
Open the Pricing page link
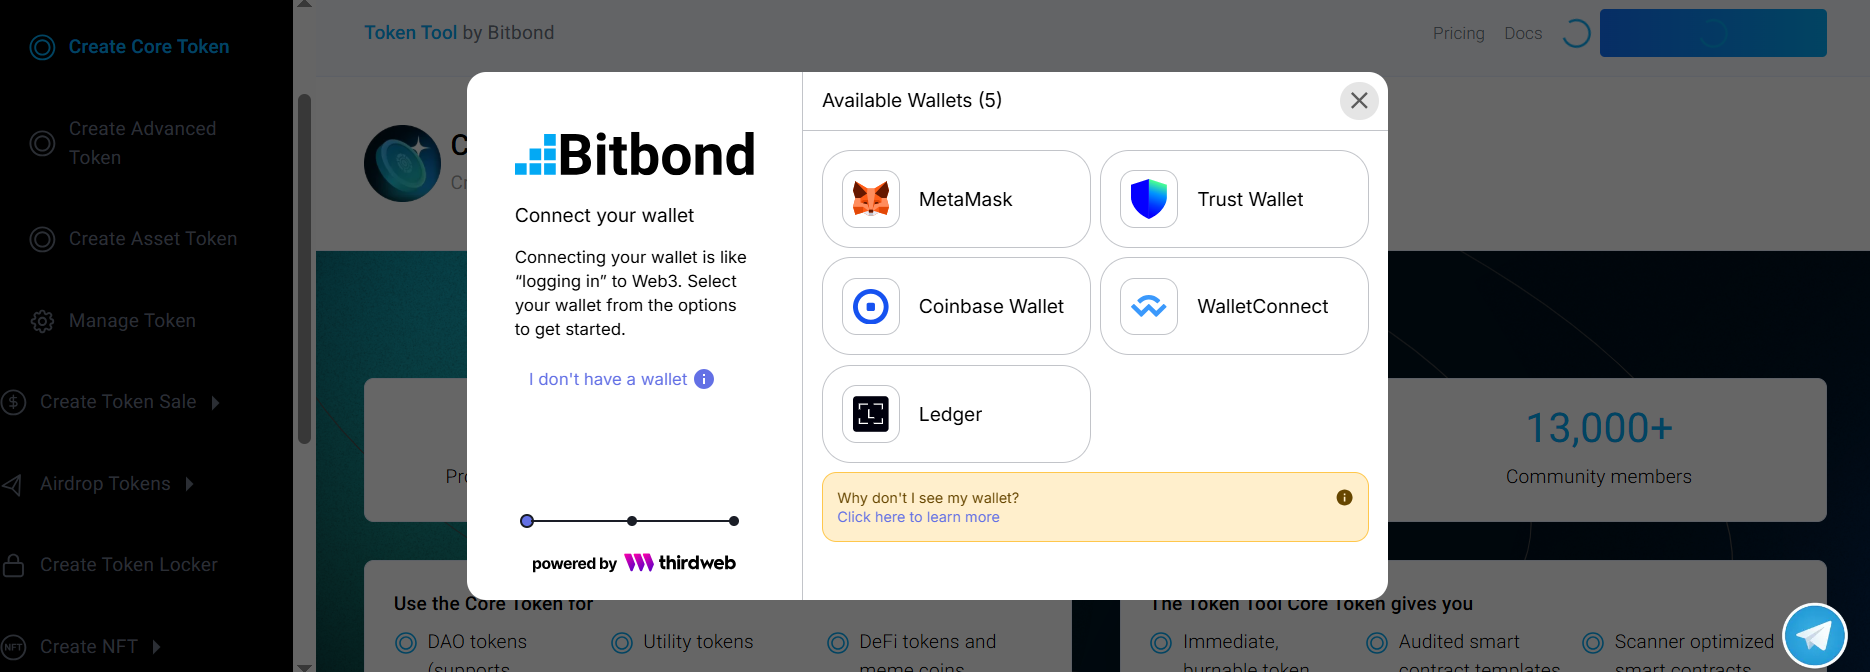pos(1459,33)
